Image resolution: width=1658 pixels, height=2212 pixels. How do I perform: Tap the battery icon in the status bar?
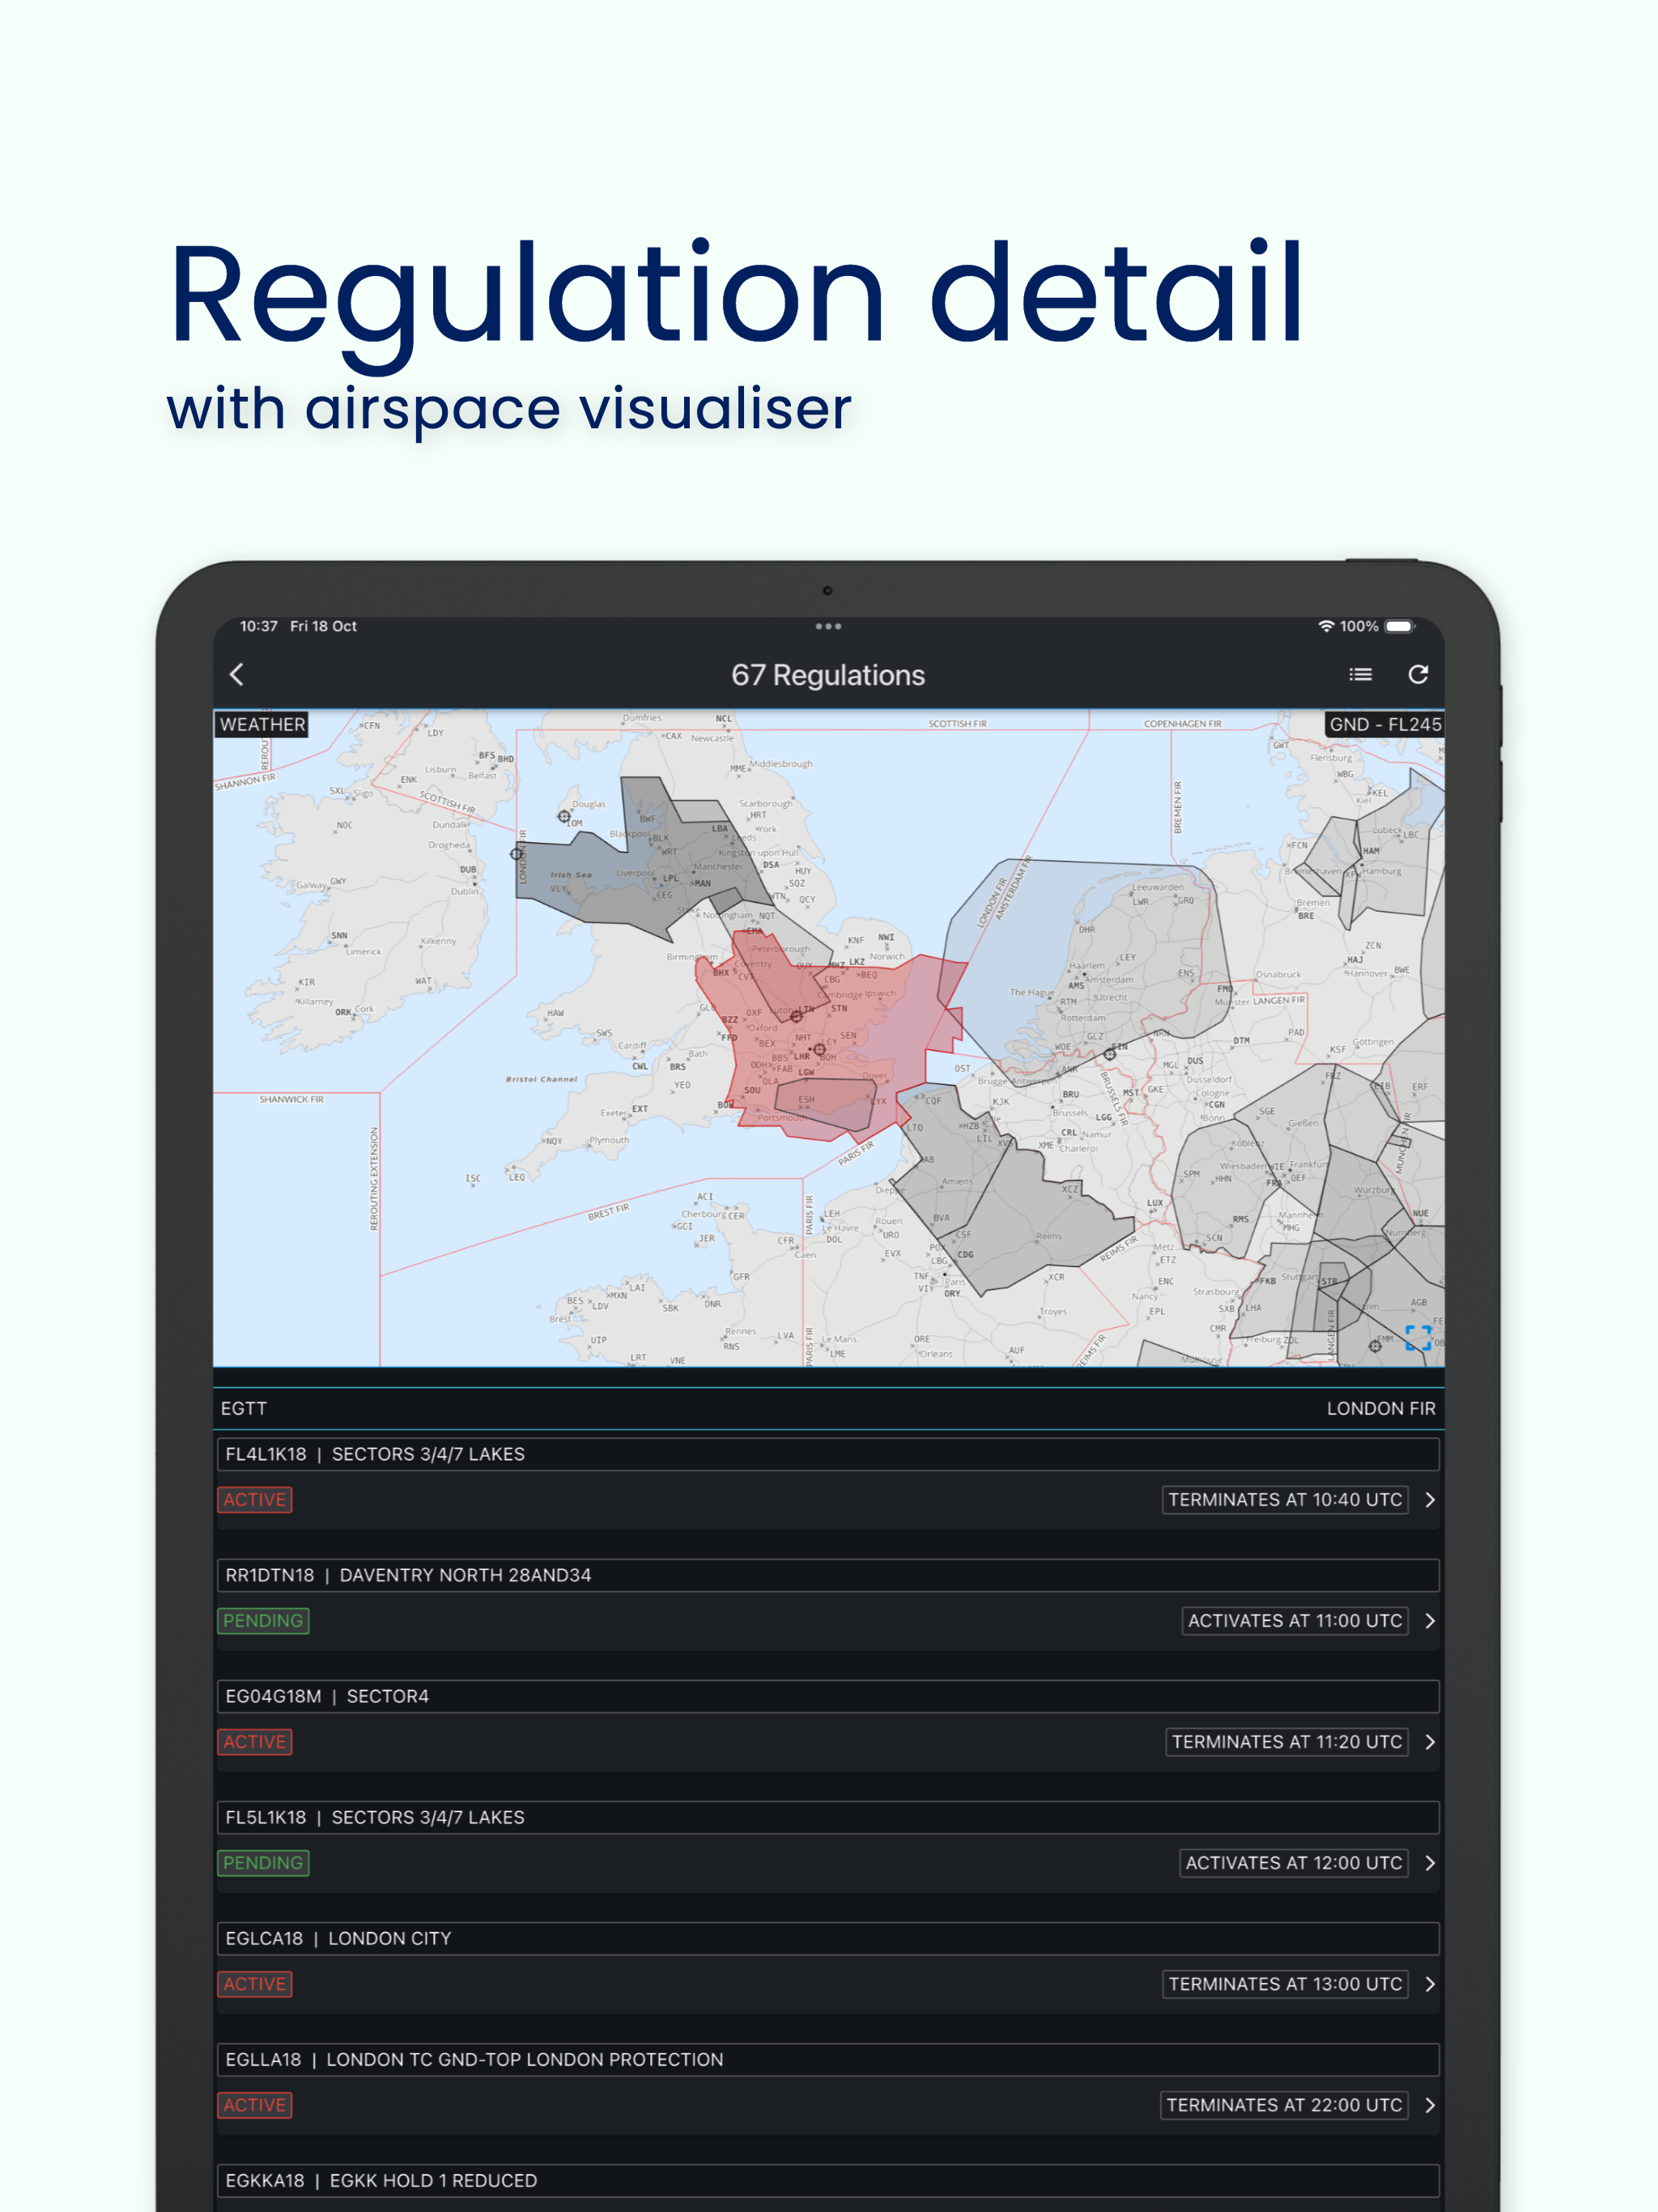point(1400,626)
